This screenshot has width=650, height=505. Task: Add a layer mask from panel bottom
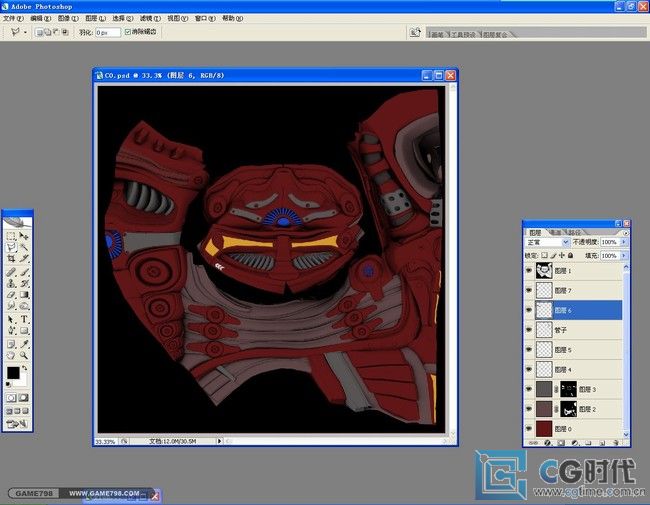pos(561,443)
